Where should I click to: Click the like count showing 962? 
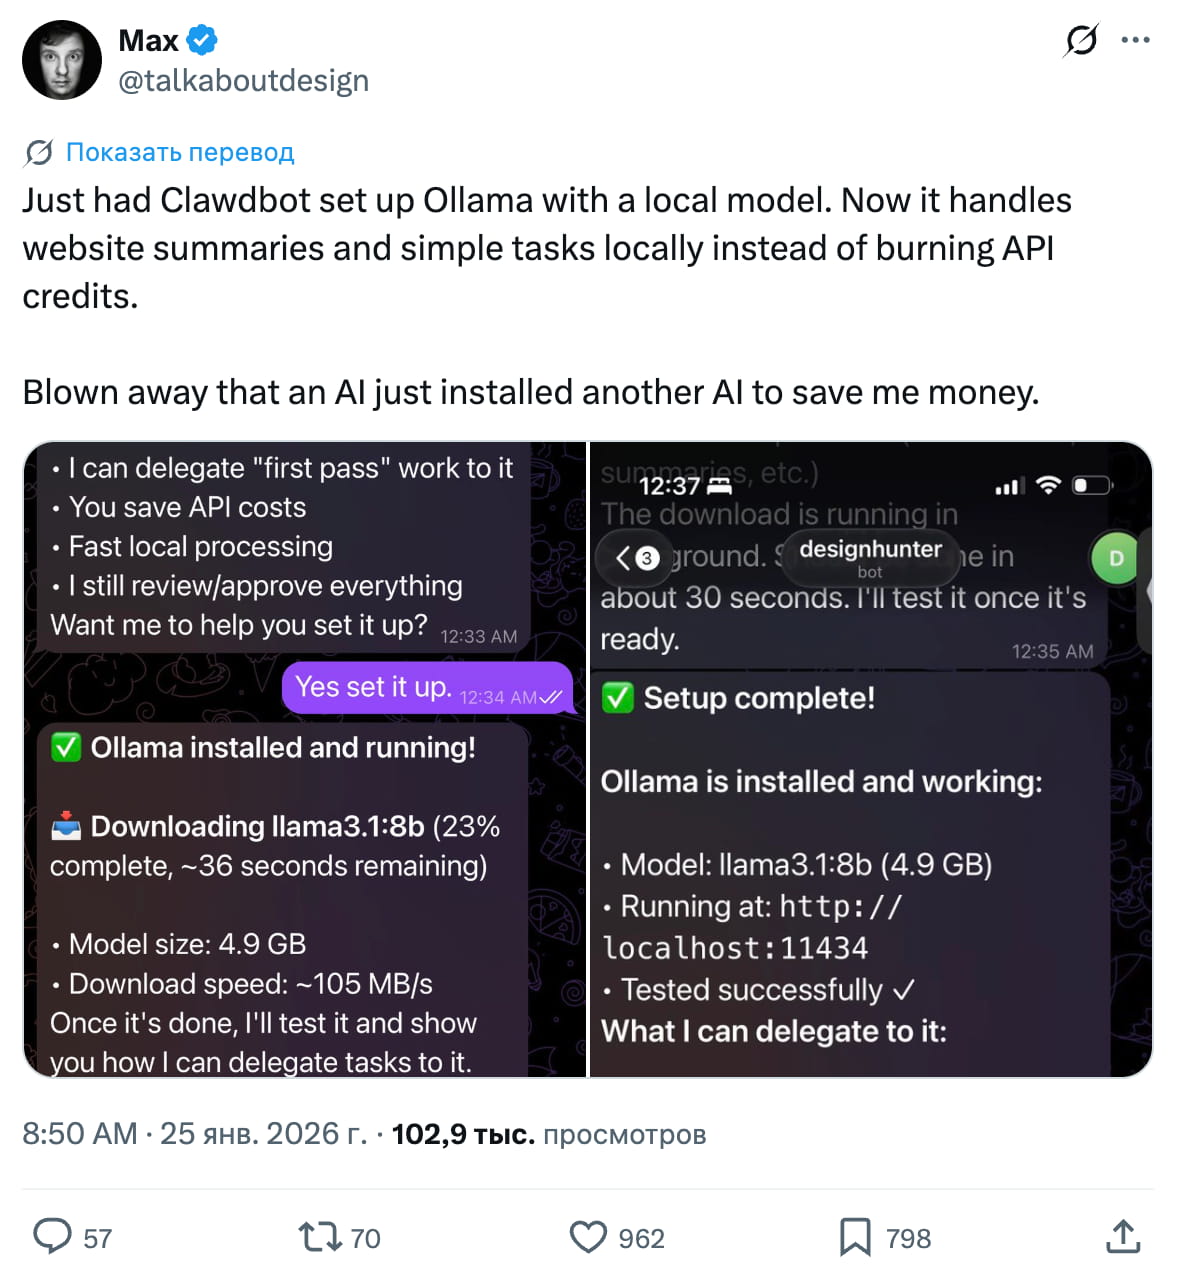640,1238
